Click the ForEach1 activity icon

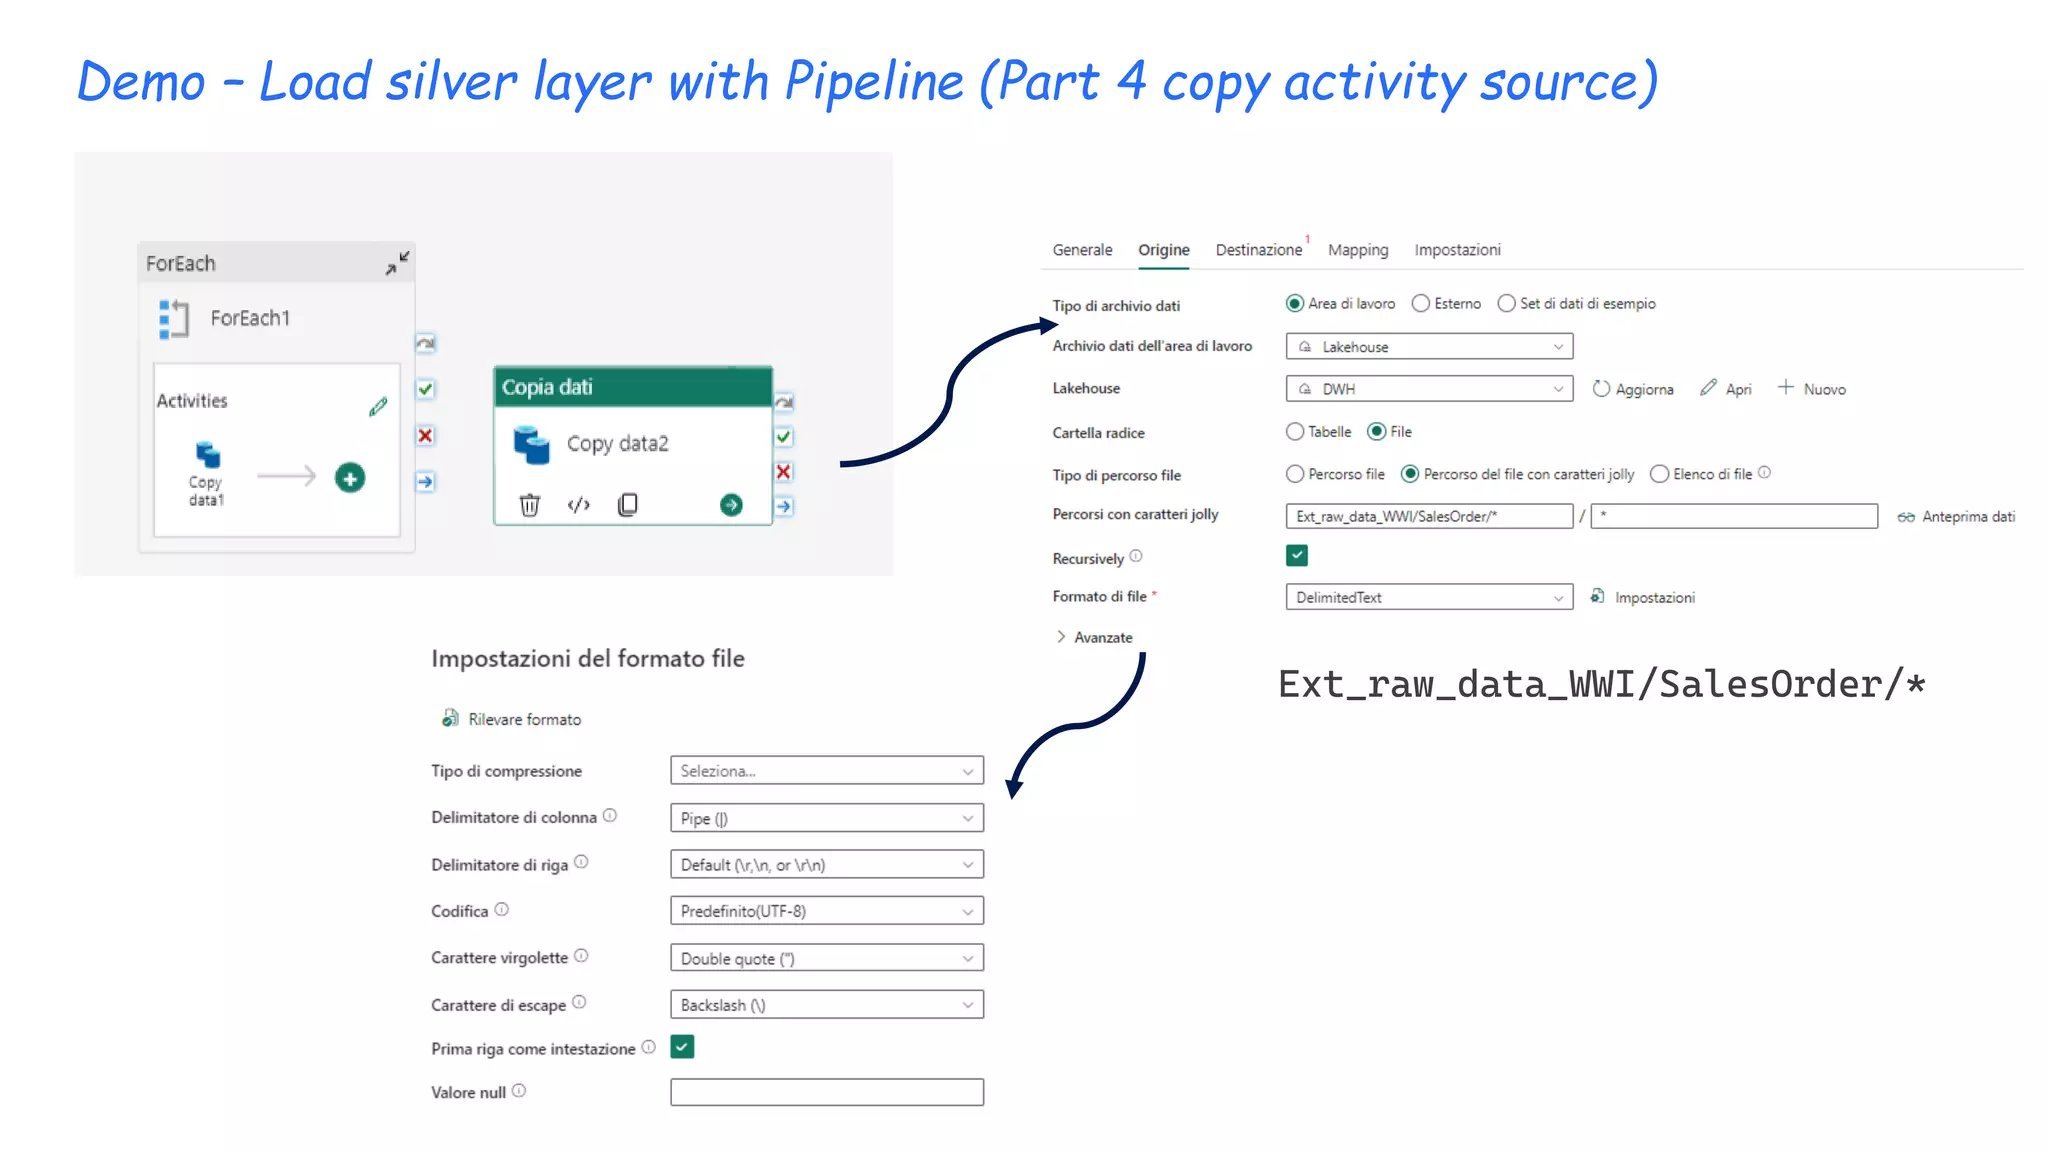click(x=173, y=319)
